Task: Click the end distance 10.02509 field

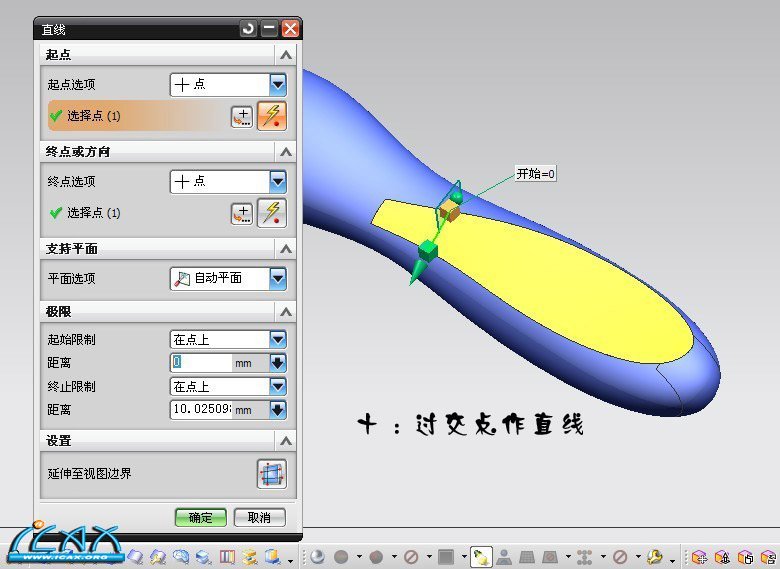Action: [201, 410]
